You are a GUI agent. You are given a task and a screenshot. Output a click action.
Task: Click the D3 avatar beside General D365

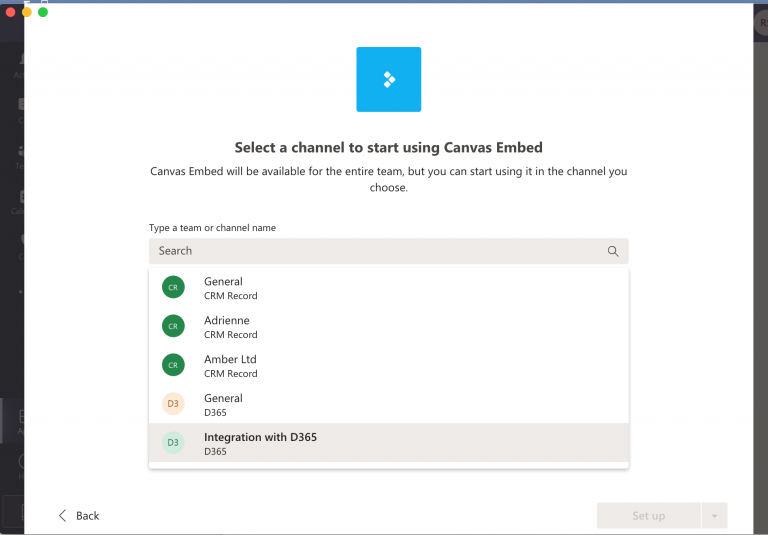pyautogui.click(x=173, y=404)
